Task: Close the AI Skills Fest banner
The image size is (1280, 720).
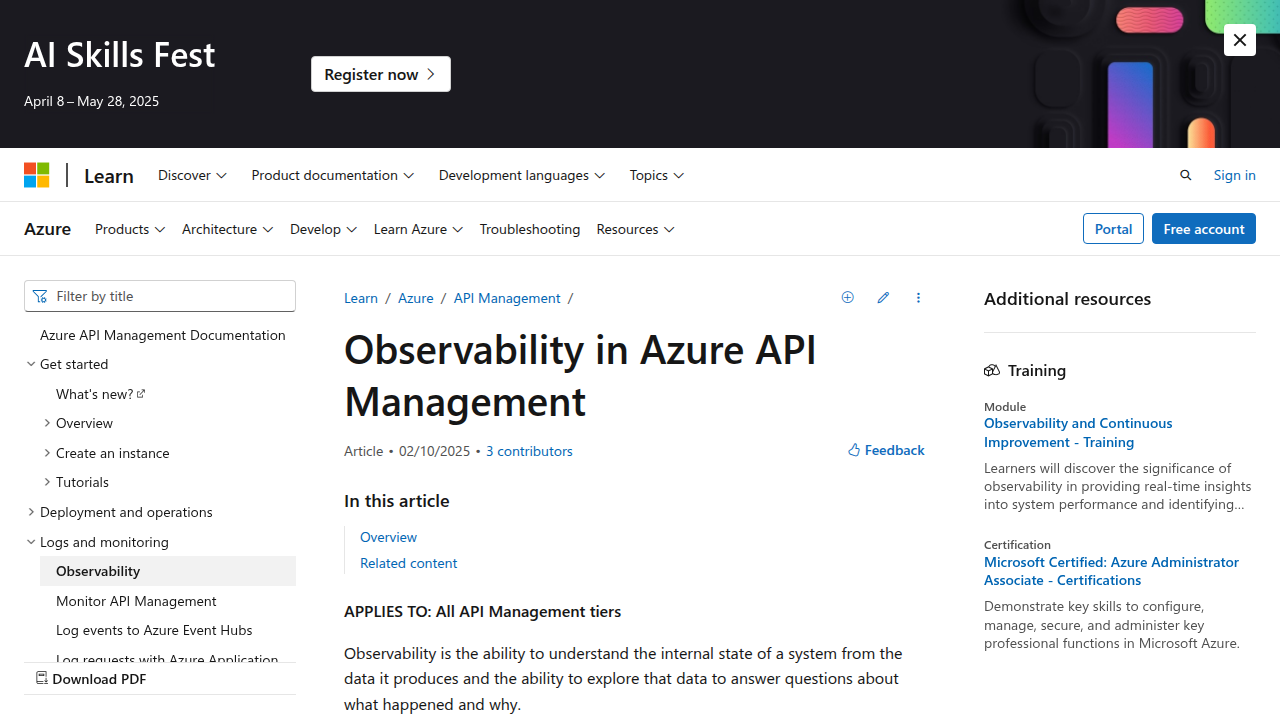Action: tap(1240, 40)
